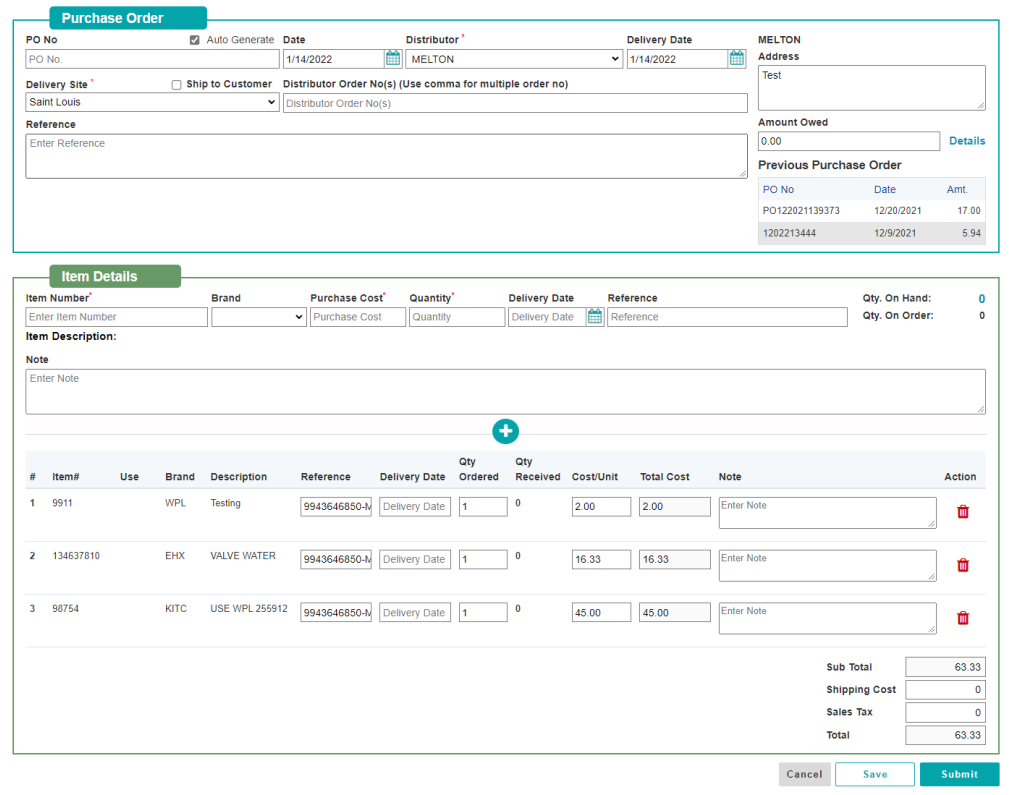Click Delivery Date field in row 98754
The height and width of the screenshot is (795, 1017).
[x=415, y=613]
